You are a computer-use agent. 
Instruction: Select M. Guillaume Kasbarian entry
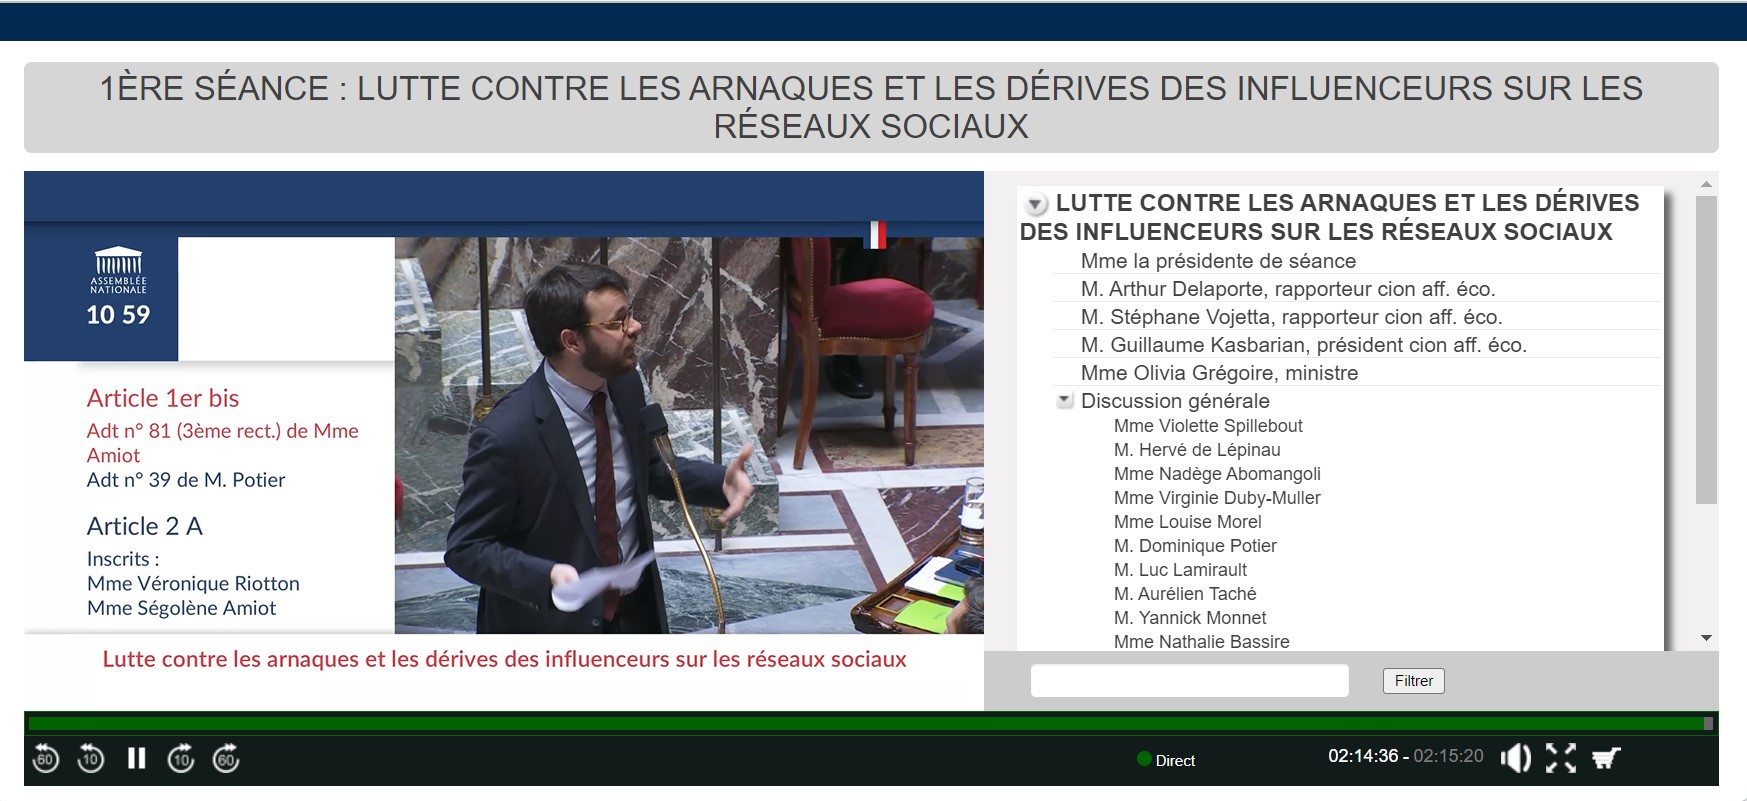[x=1303, y=345]
